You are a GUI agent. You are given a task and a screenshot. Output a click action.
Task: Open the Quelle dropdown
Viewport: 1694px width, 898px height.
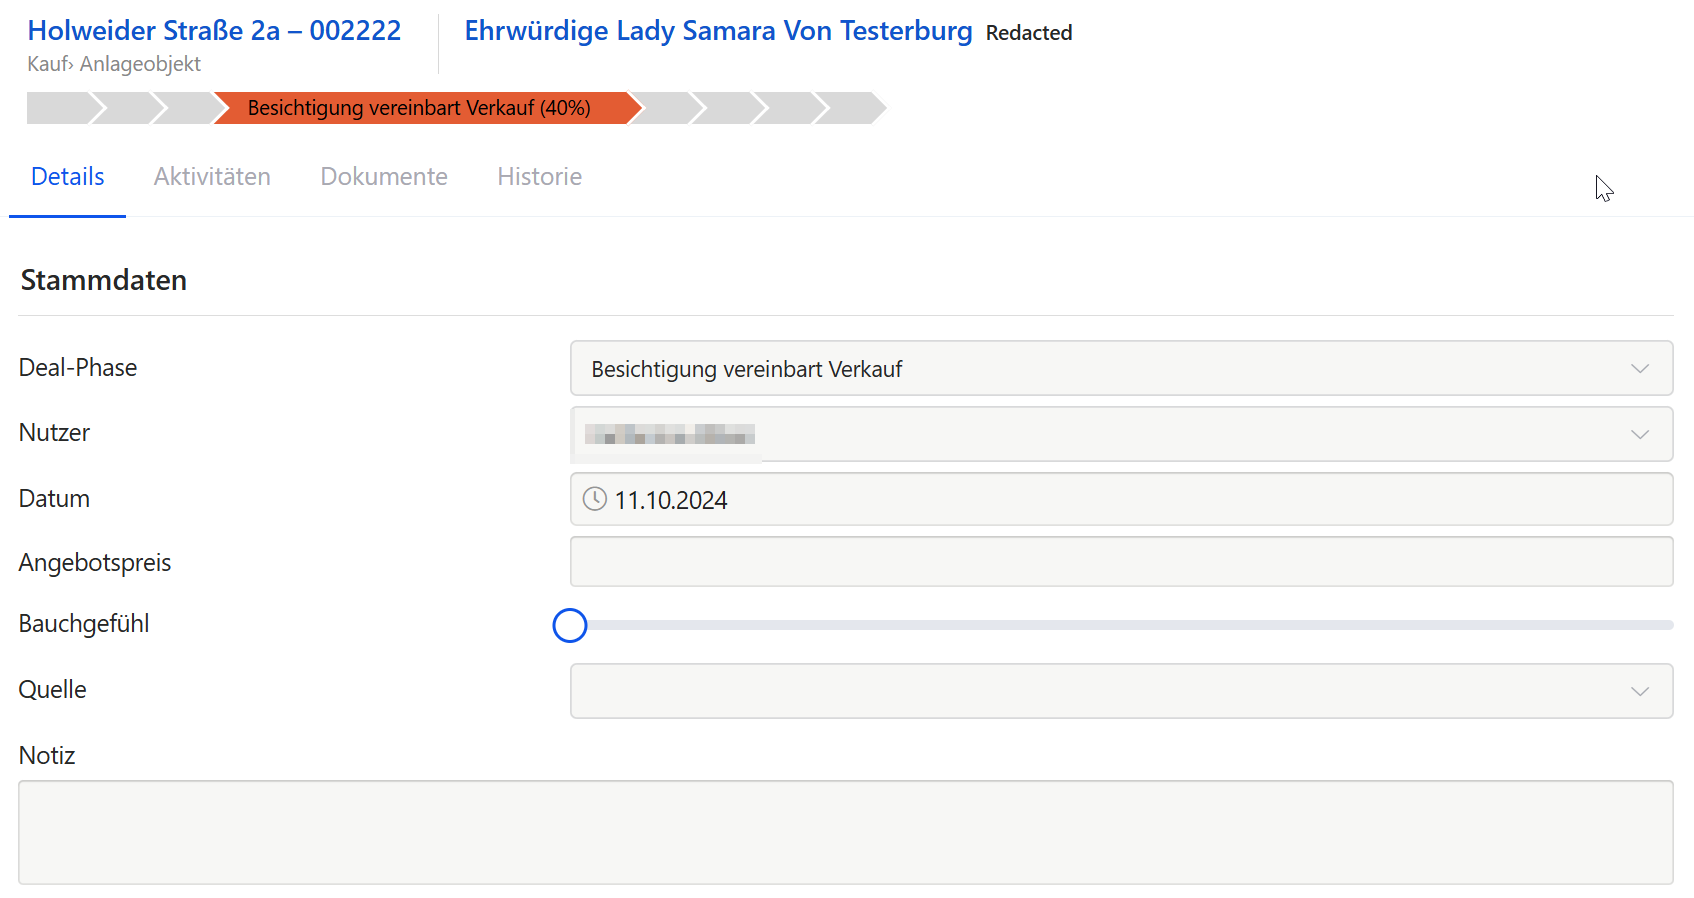(1639, 691)
